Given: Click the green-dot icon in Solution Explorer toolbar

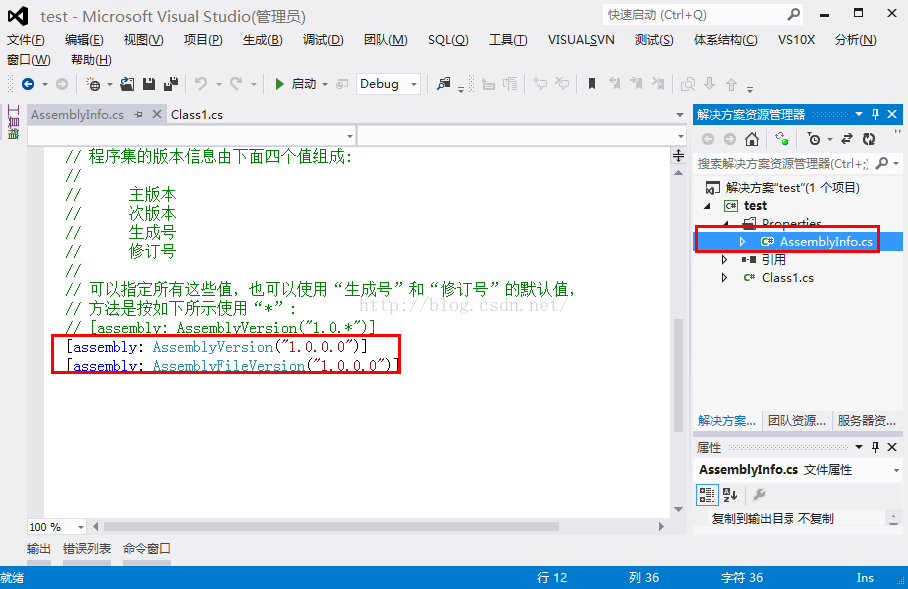Looking at the screenshot, I should click(782, 139).
